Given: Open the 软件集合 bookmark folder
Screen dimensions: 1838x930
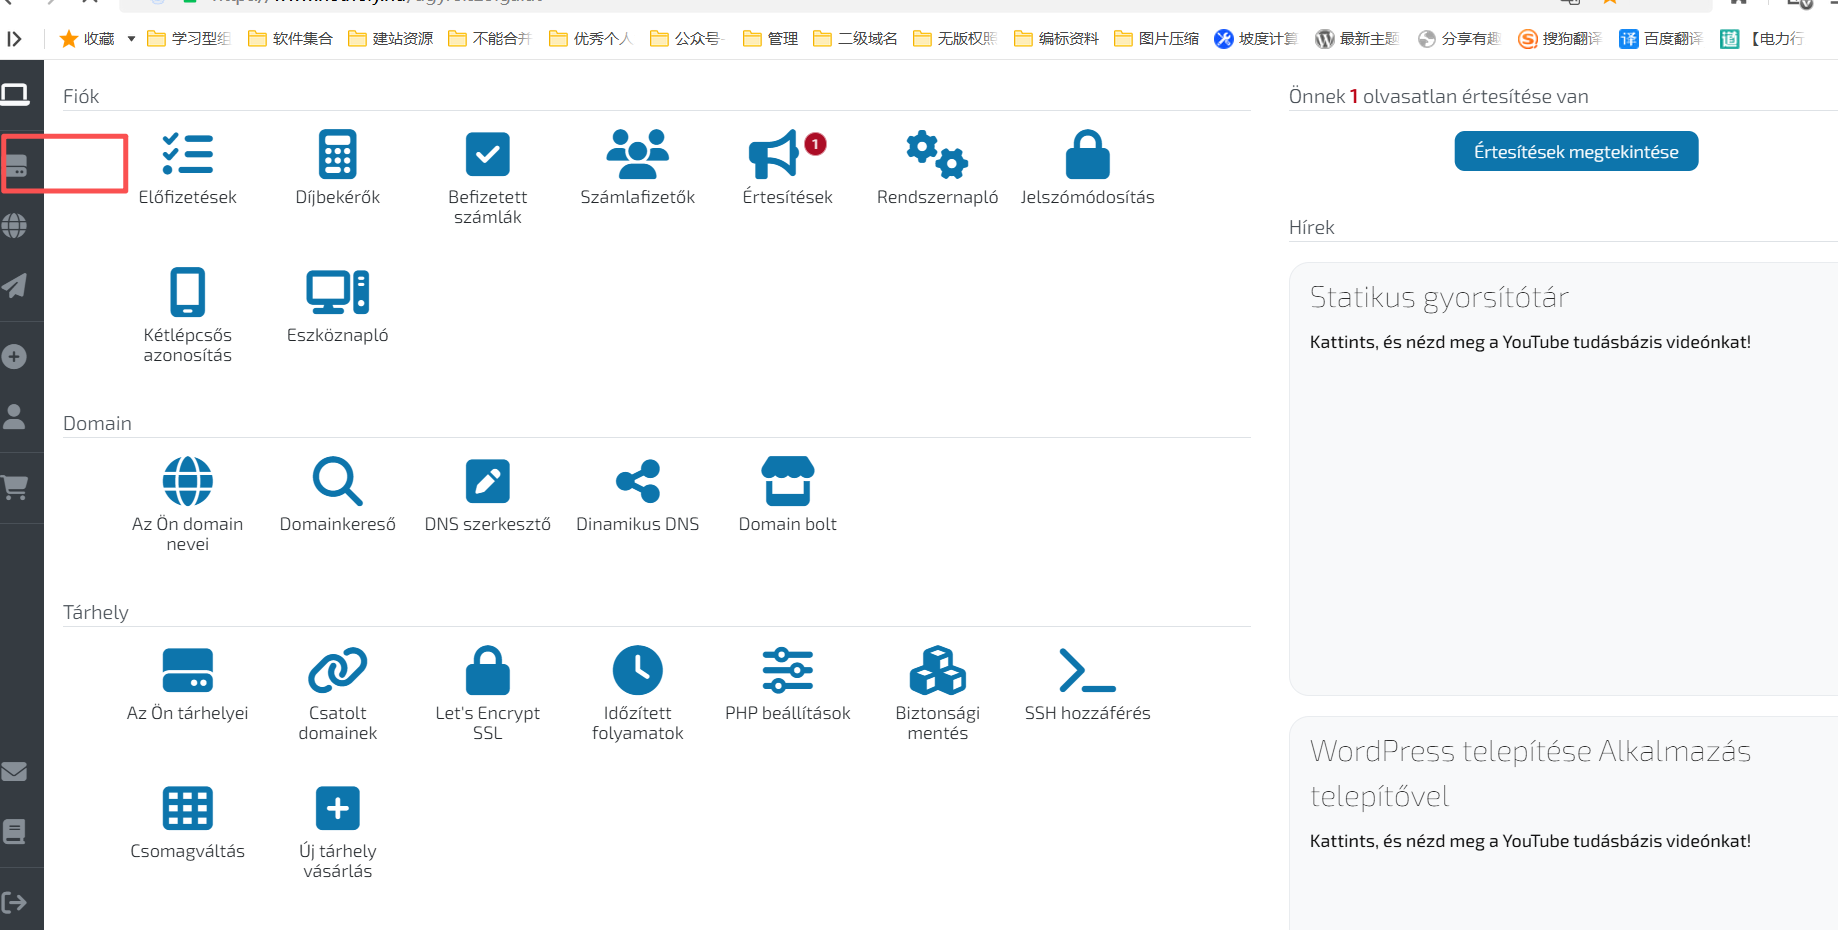Looking at the screenshot, I should [x=291, y=39].
